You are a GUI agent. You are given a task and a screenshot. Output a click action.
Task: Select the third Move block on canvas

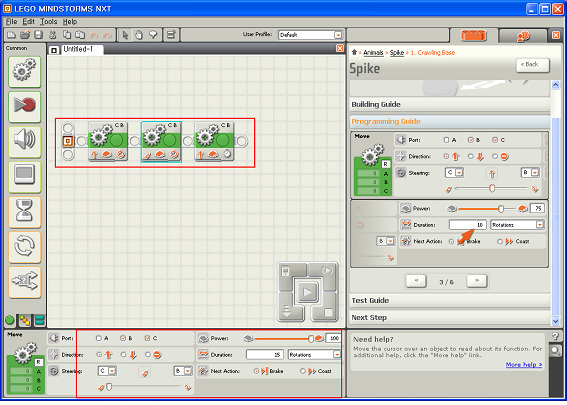click(214, 142)
